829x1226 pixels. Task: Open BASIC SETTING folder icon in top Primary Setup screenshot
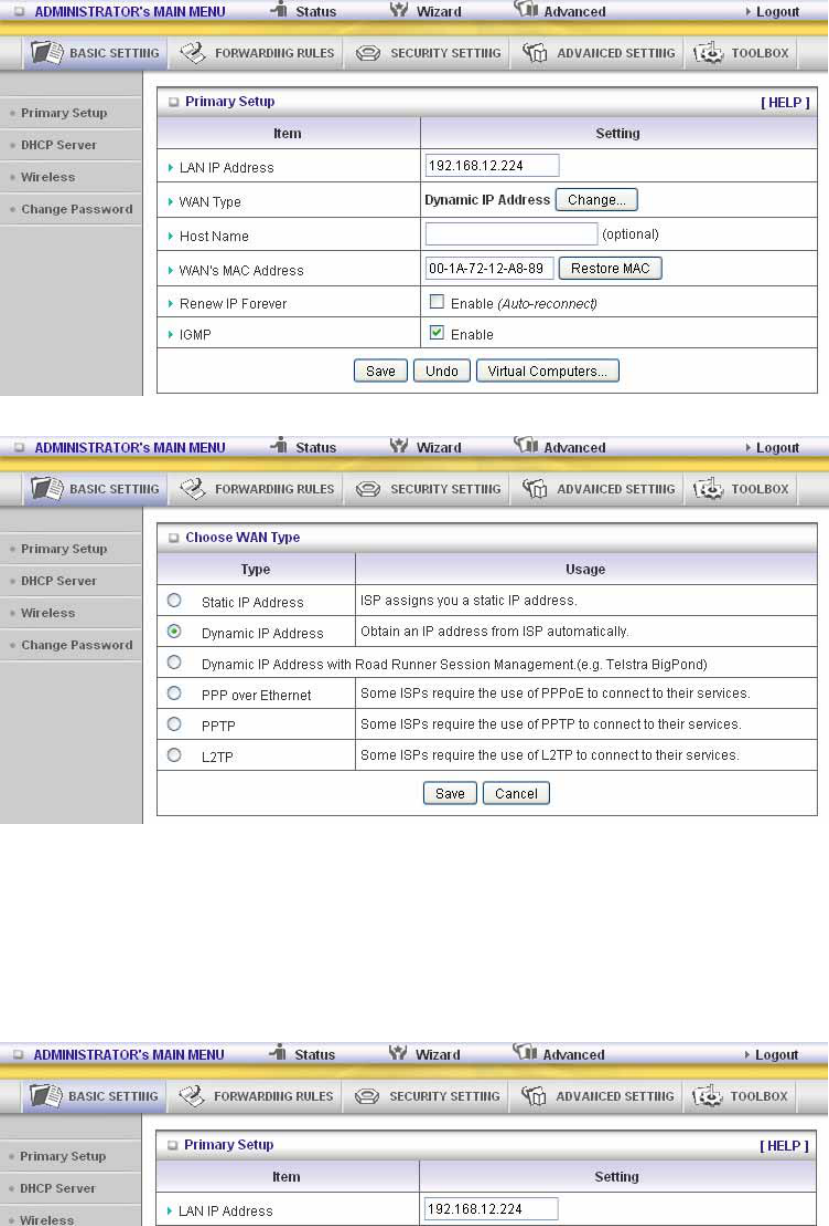[x=47, y=53]
